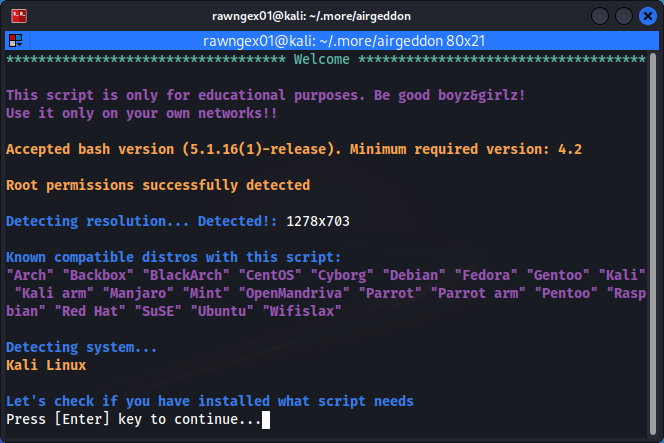Click the "Detecting system..." text

(x=82, y=348)
